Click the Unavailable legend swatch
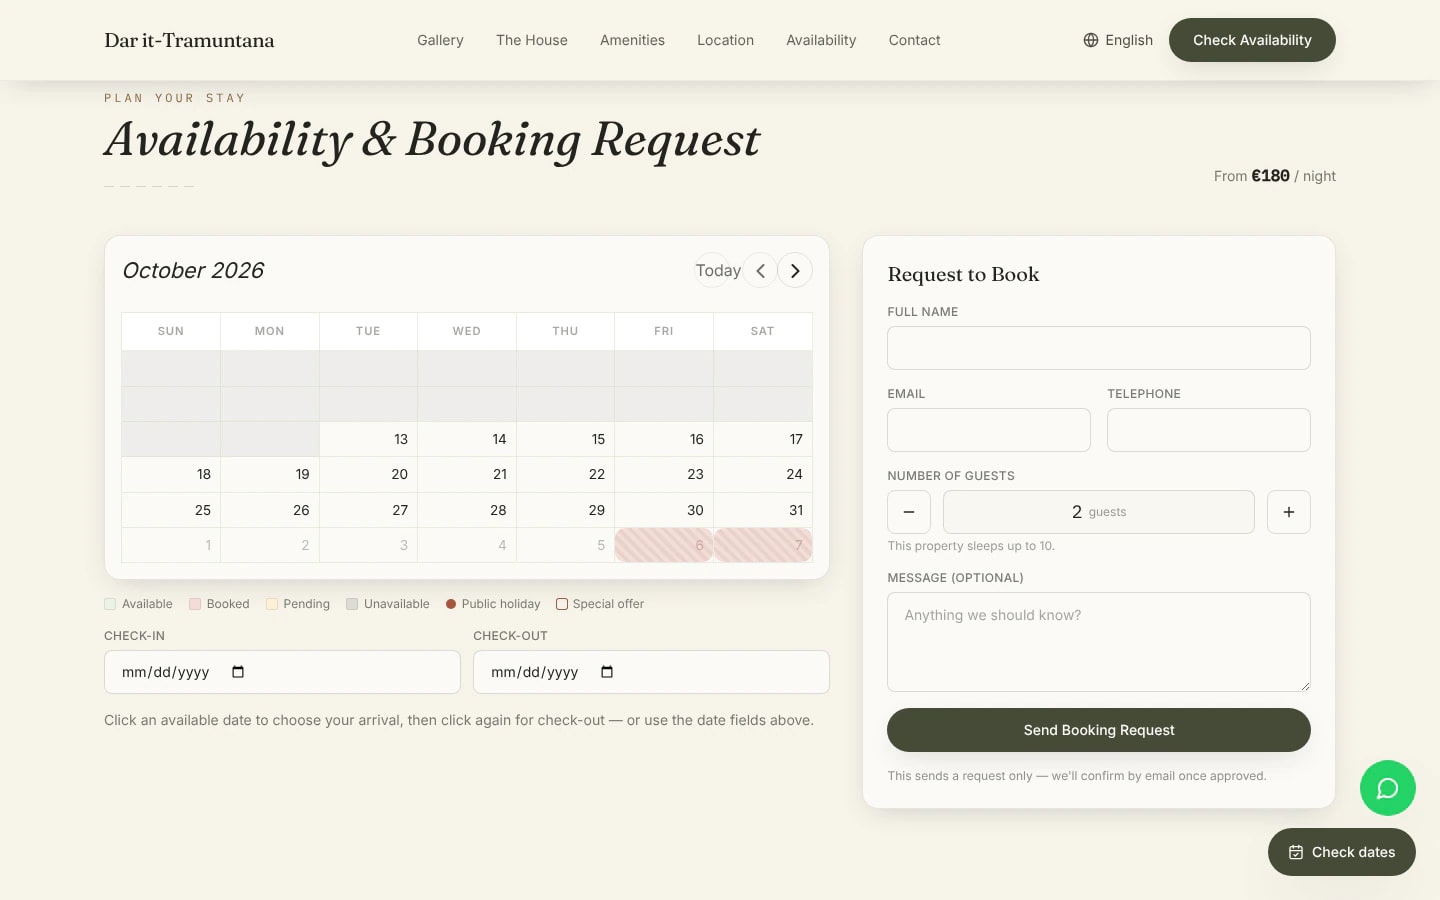This screenshot has height=900, width=1440. coord(352,604)
